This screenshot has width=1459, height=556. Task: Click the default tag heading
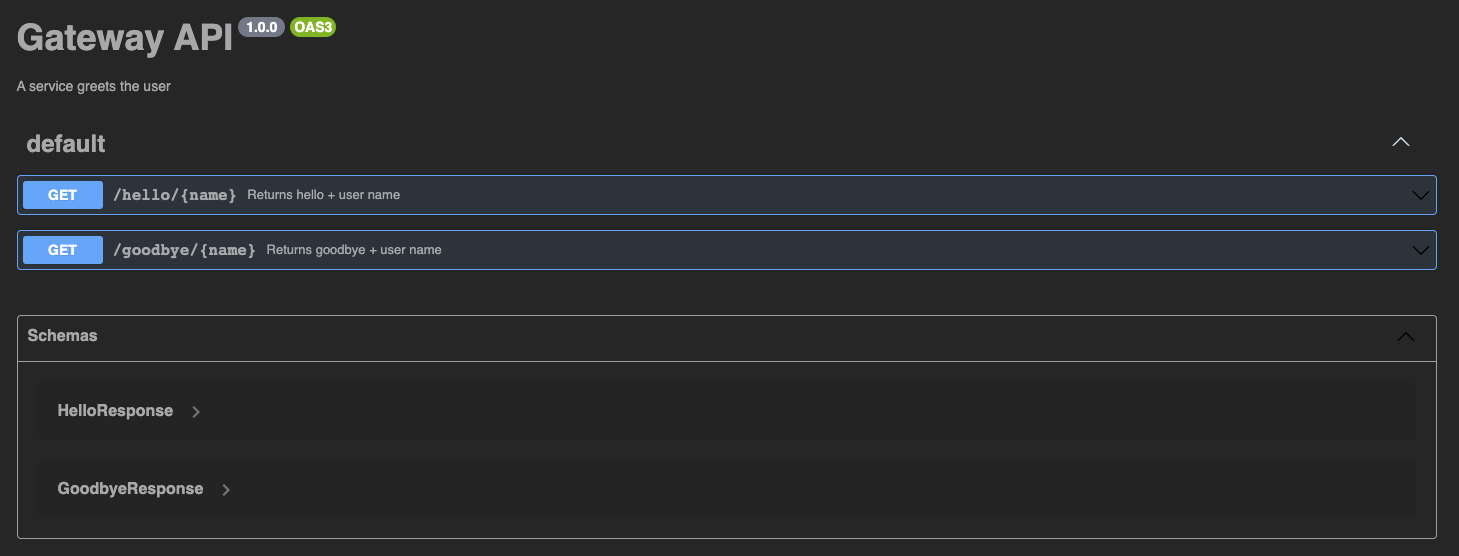66,144
